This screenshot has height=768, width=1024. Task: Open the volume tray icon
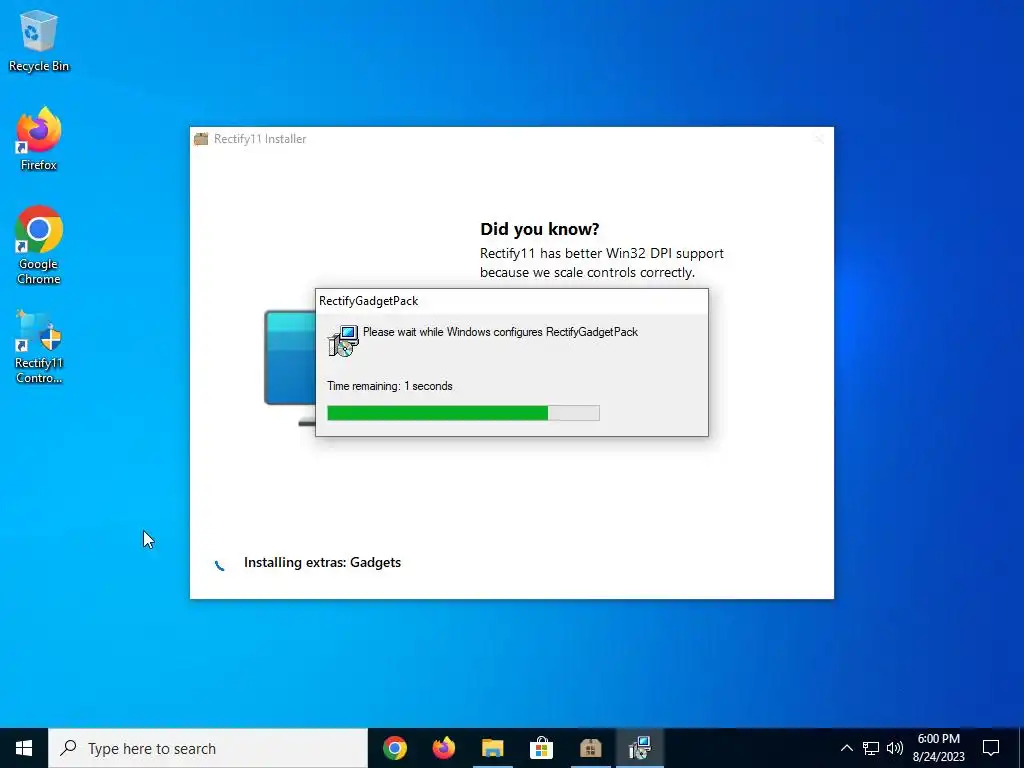pos(895,748)
